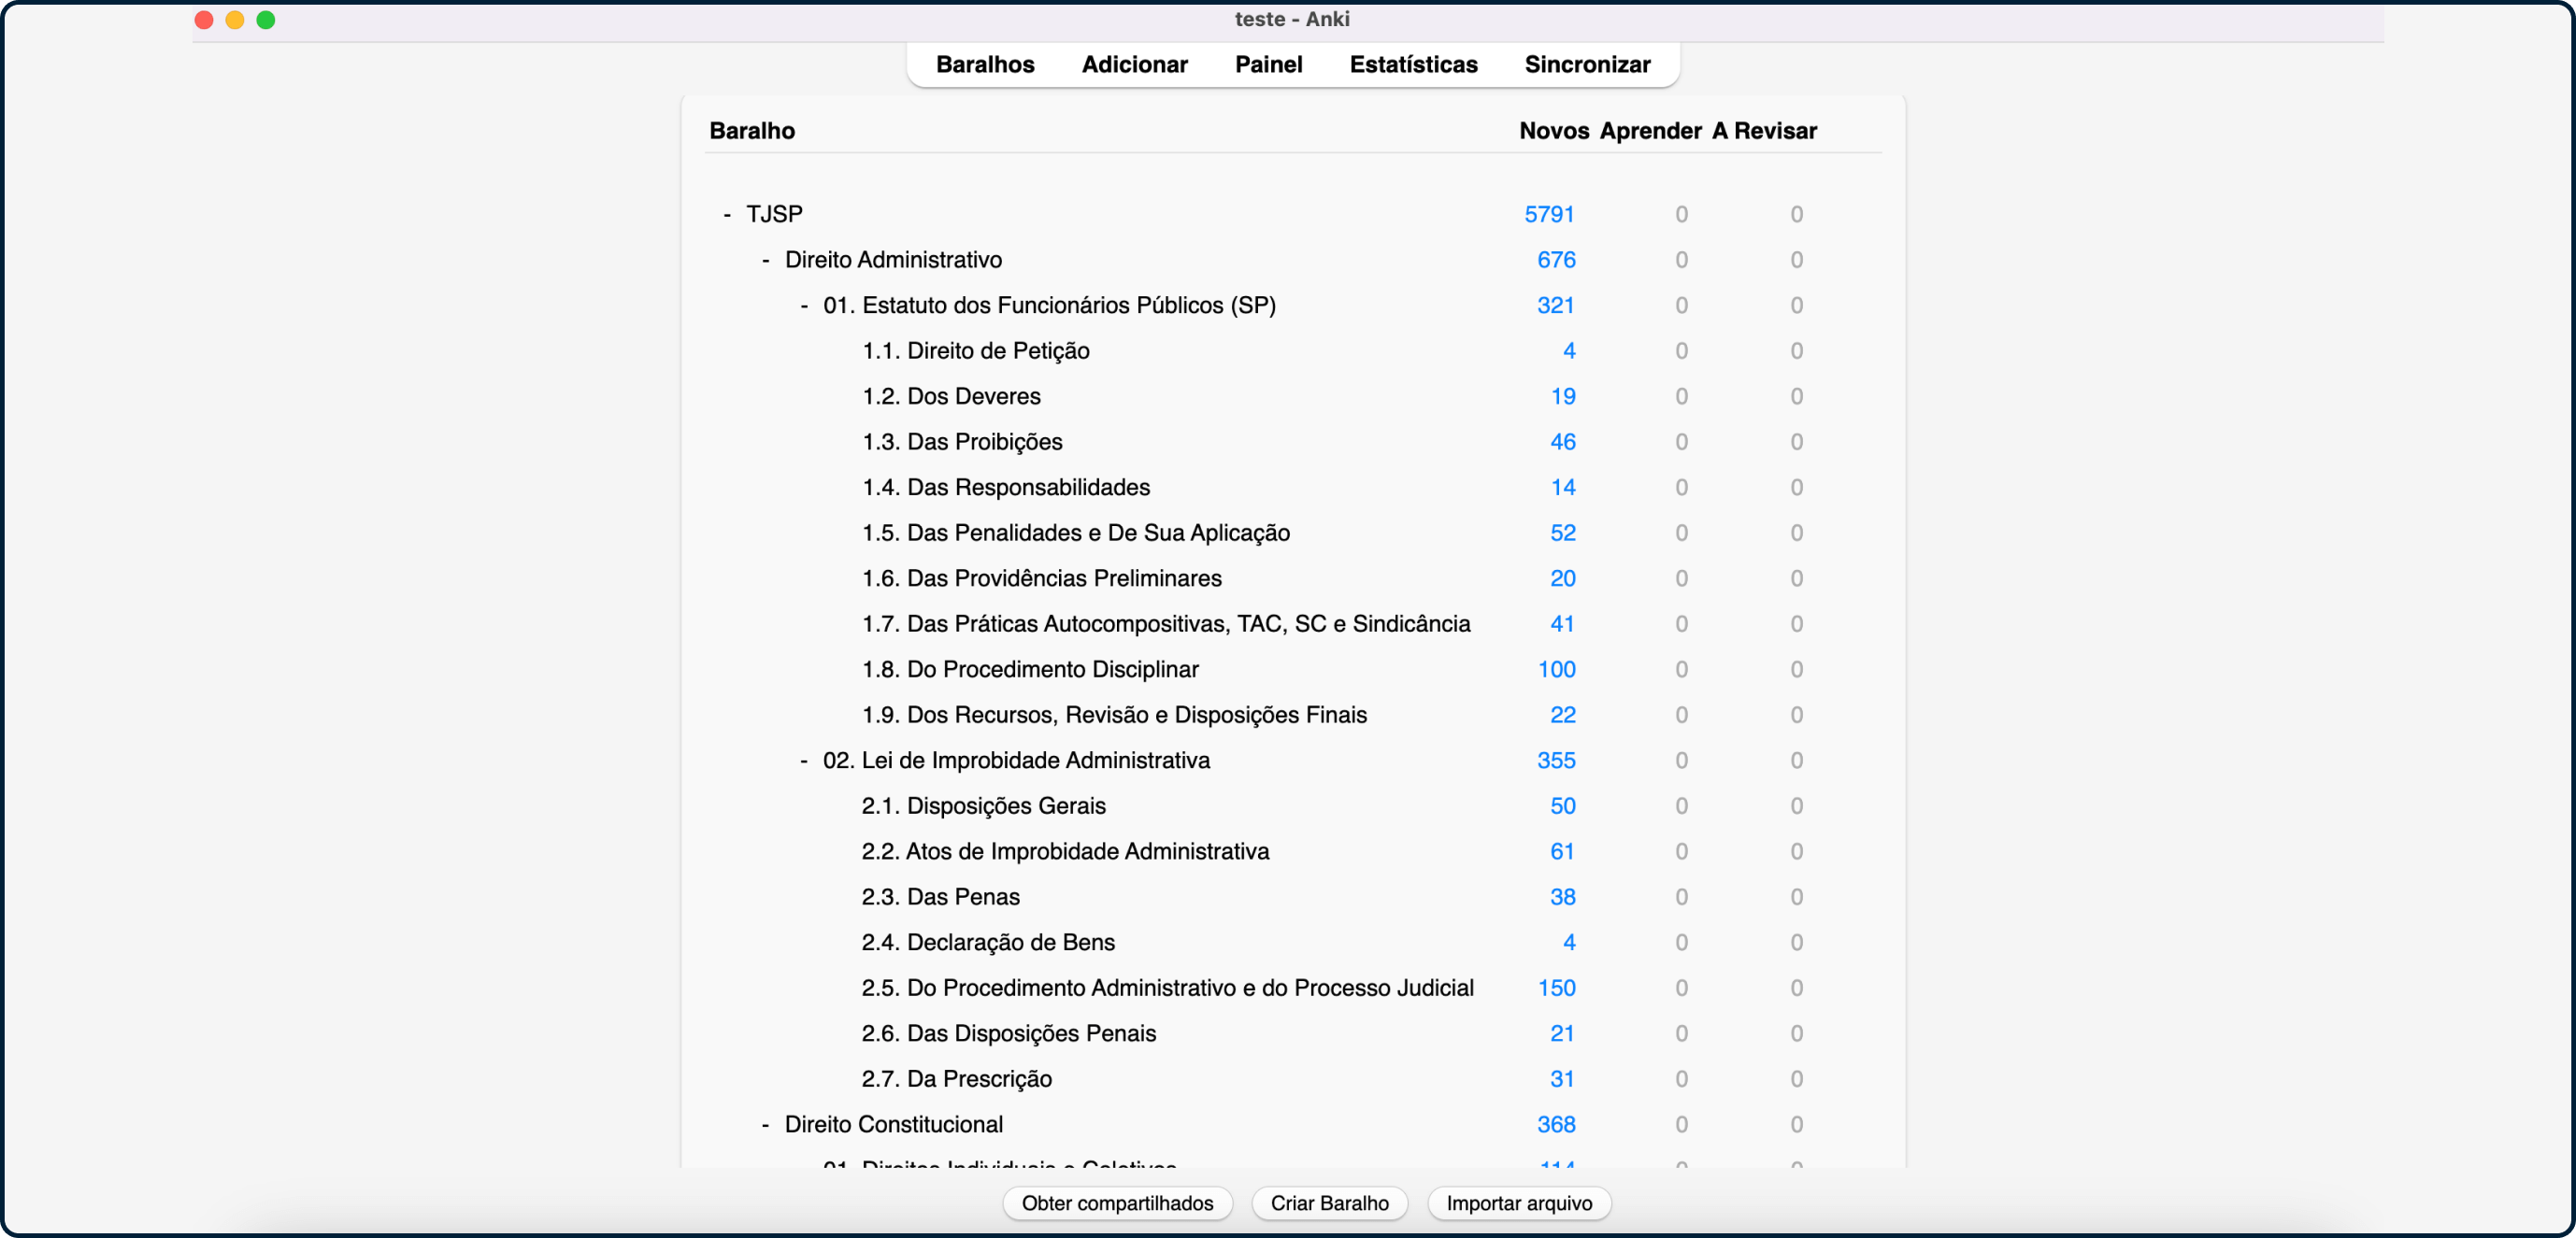Viewport: 2576px width, 1238px height.
Task: Open deck 2.2. Atos de Improbidade Administrativa
Action: click(x=1065, y=851)
